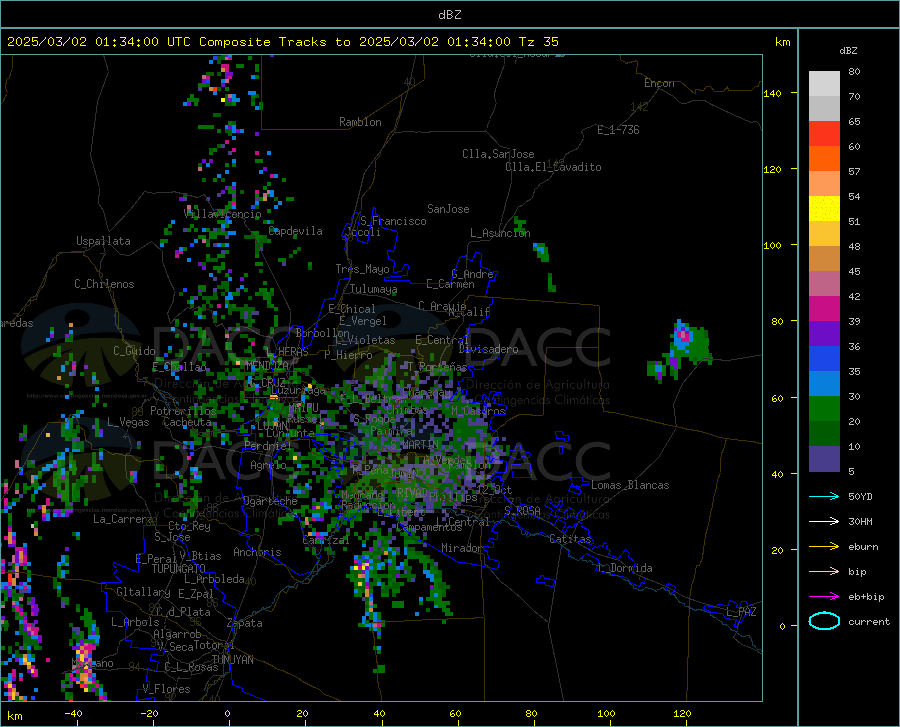
Task: Click the isolated storm cell near Divisadero east
Action: (x=682, y=350)
